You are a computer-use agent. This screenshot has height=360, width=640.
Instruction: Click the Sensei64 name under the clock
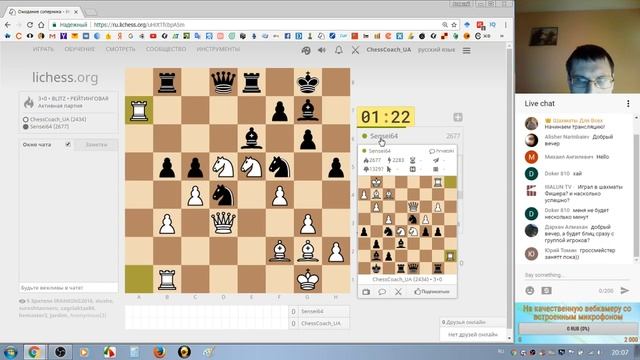coord(384,136)
